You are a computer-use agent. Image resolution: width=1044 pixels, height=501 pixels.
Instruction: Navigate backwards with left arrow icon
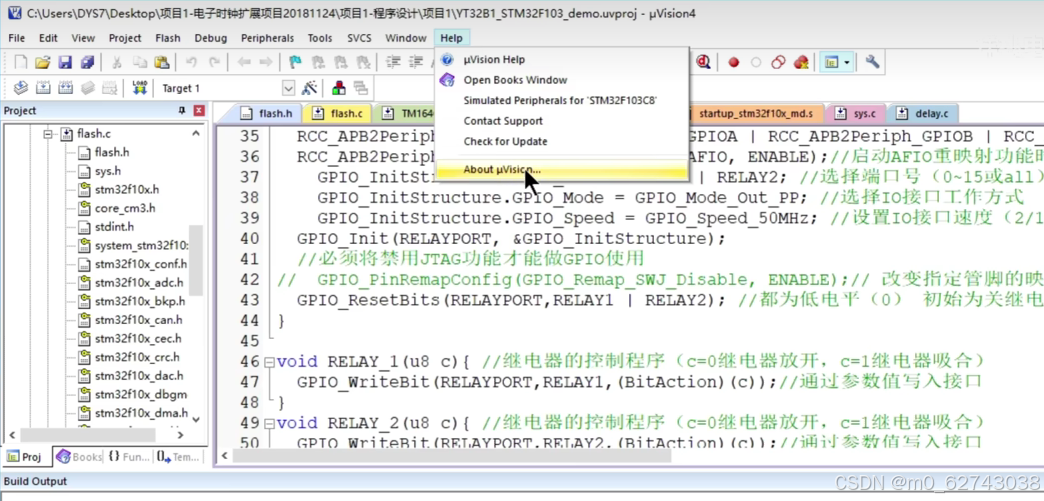pyautogui.click(x=244, y=62)
